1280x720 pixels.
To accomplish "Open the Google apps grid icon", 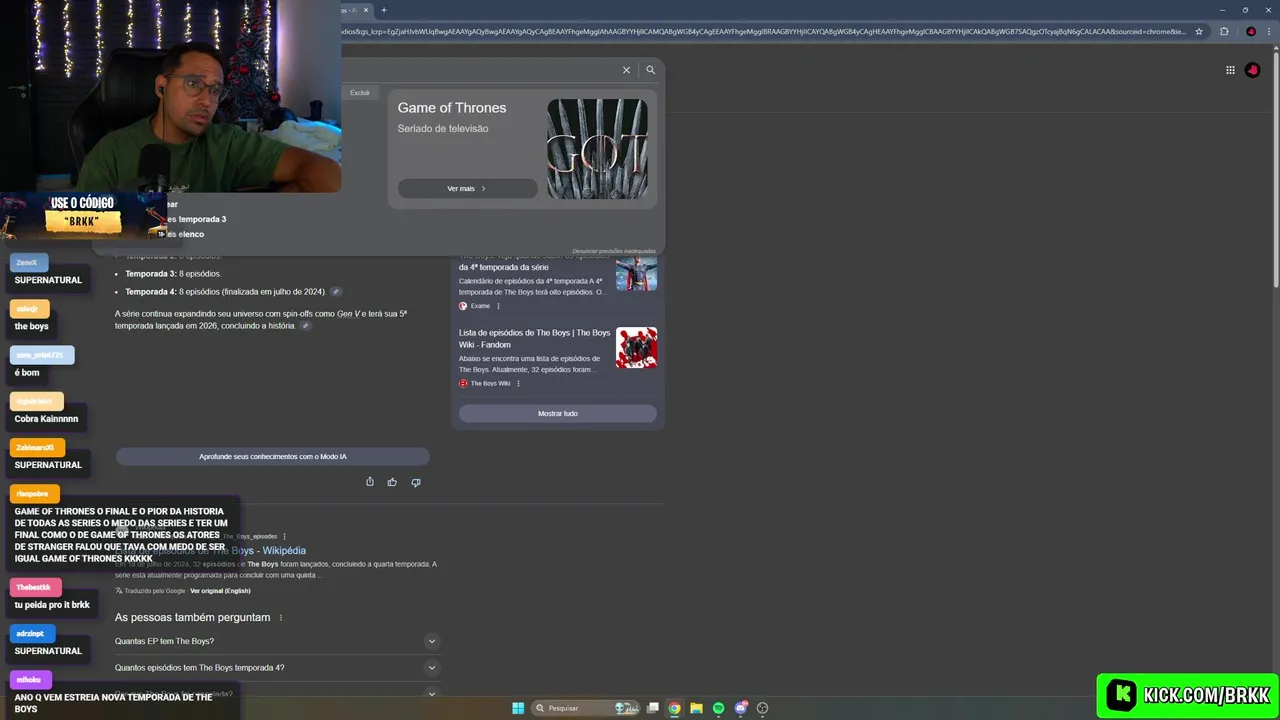I will point(1230,70).
